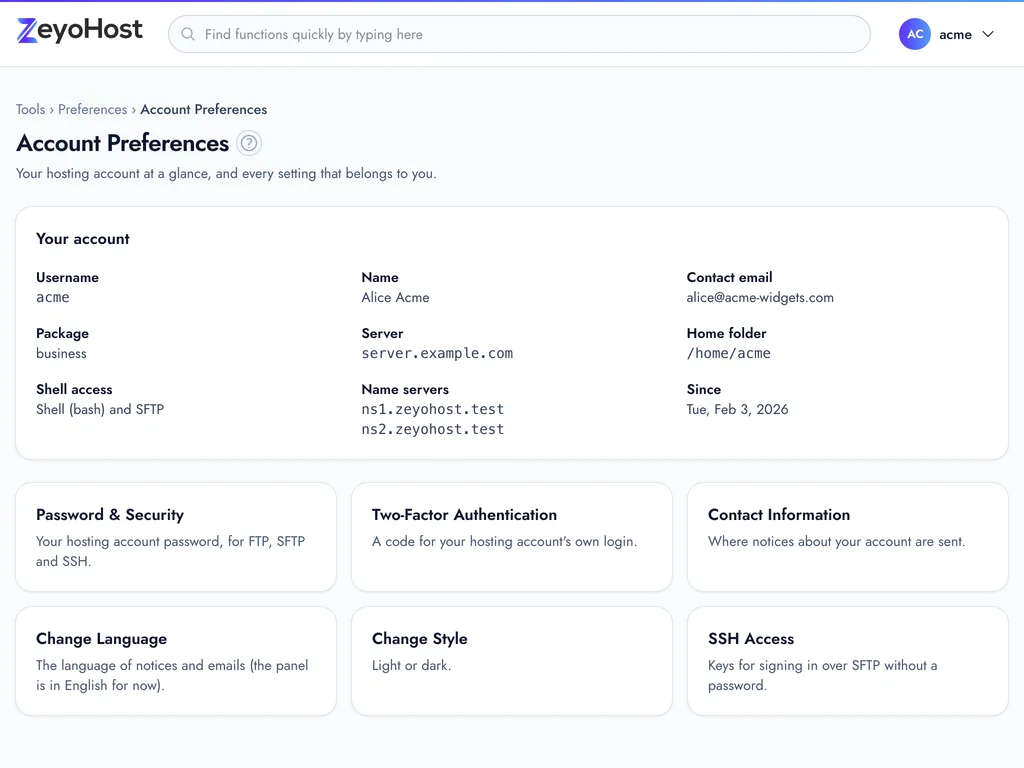
Task: Open the Password & Security card
Action: click(176, 537)
